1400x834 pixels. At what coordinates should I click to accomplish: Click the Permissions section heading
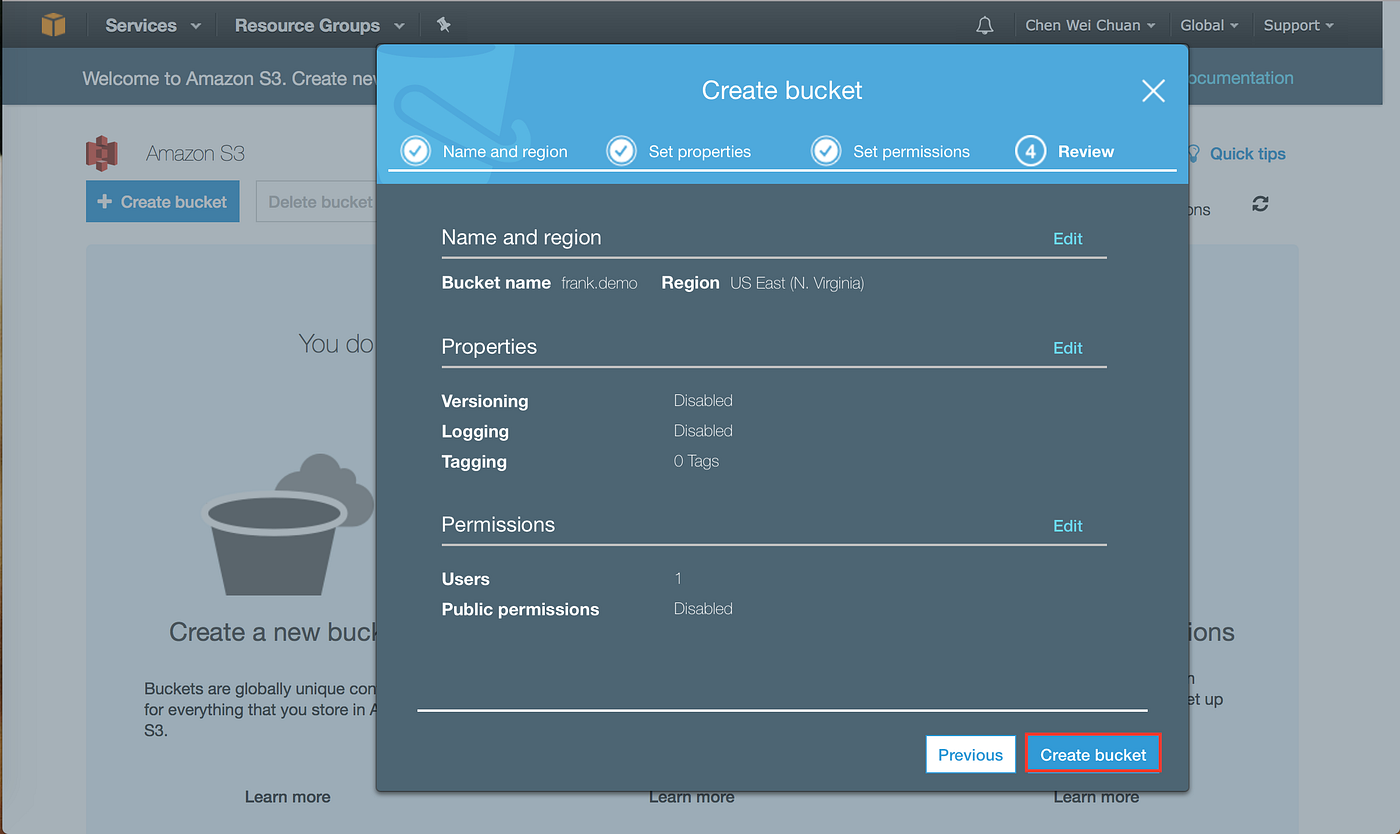498,525
